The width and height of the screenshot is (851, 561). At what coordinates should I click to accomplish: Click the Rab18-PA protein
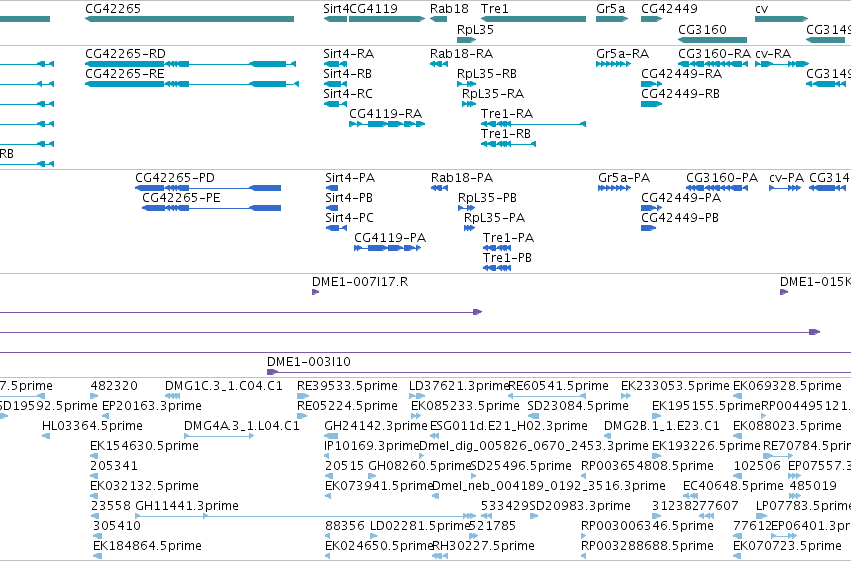439,188
